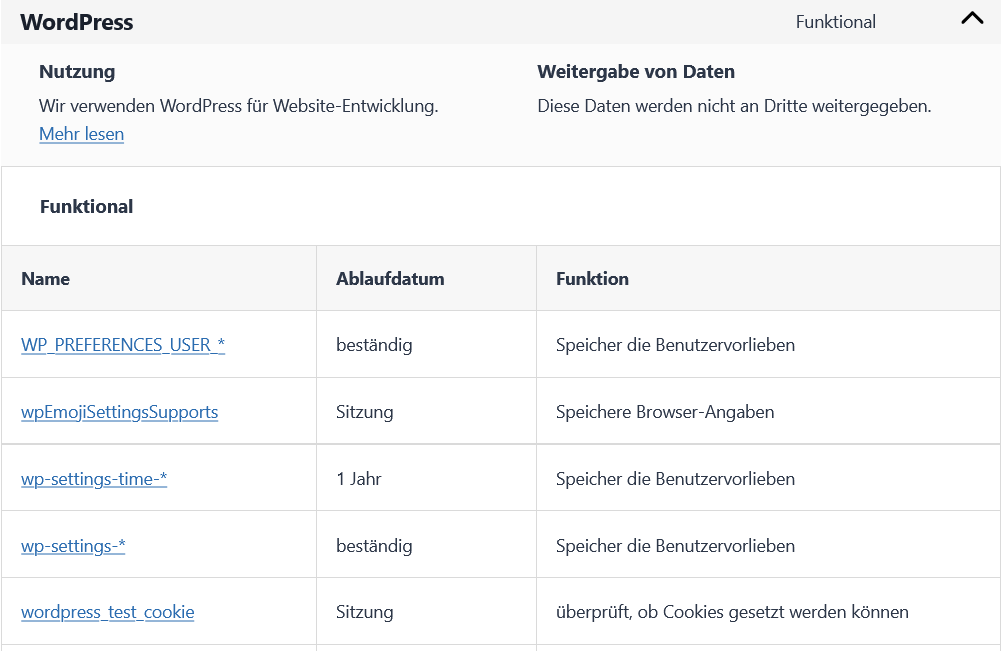Click the 1 Jahr expiry cell

click(359, 479)
